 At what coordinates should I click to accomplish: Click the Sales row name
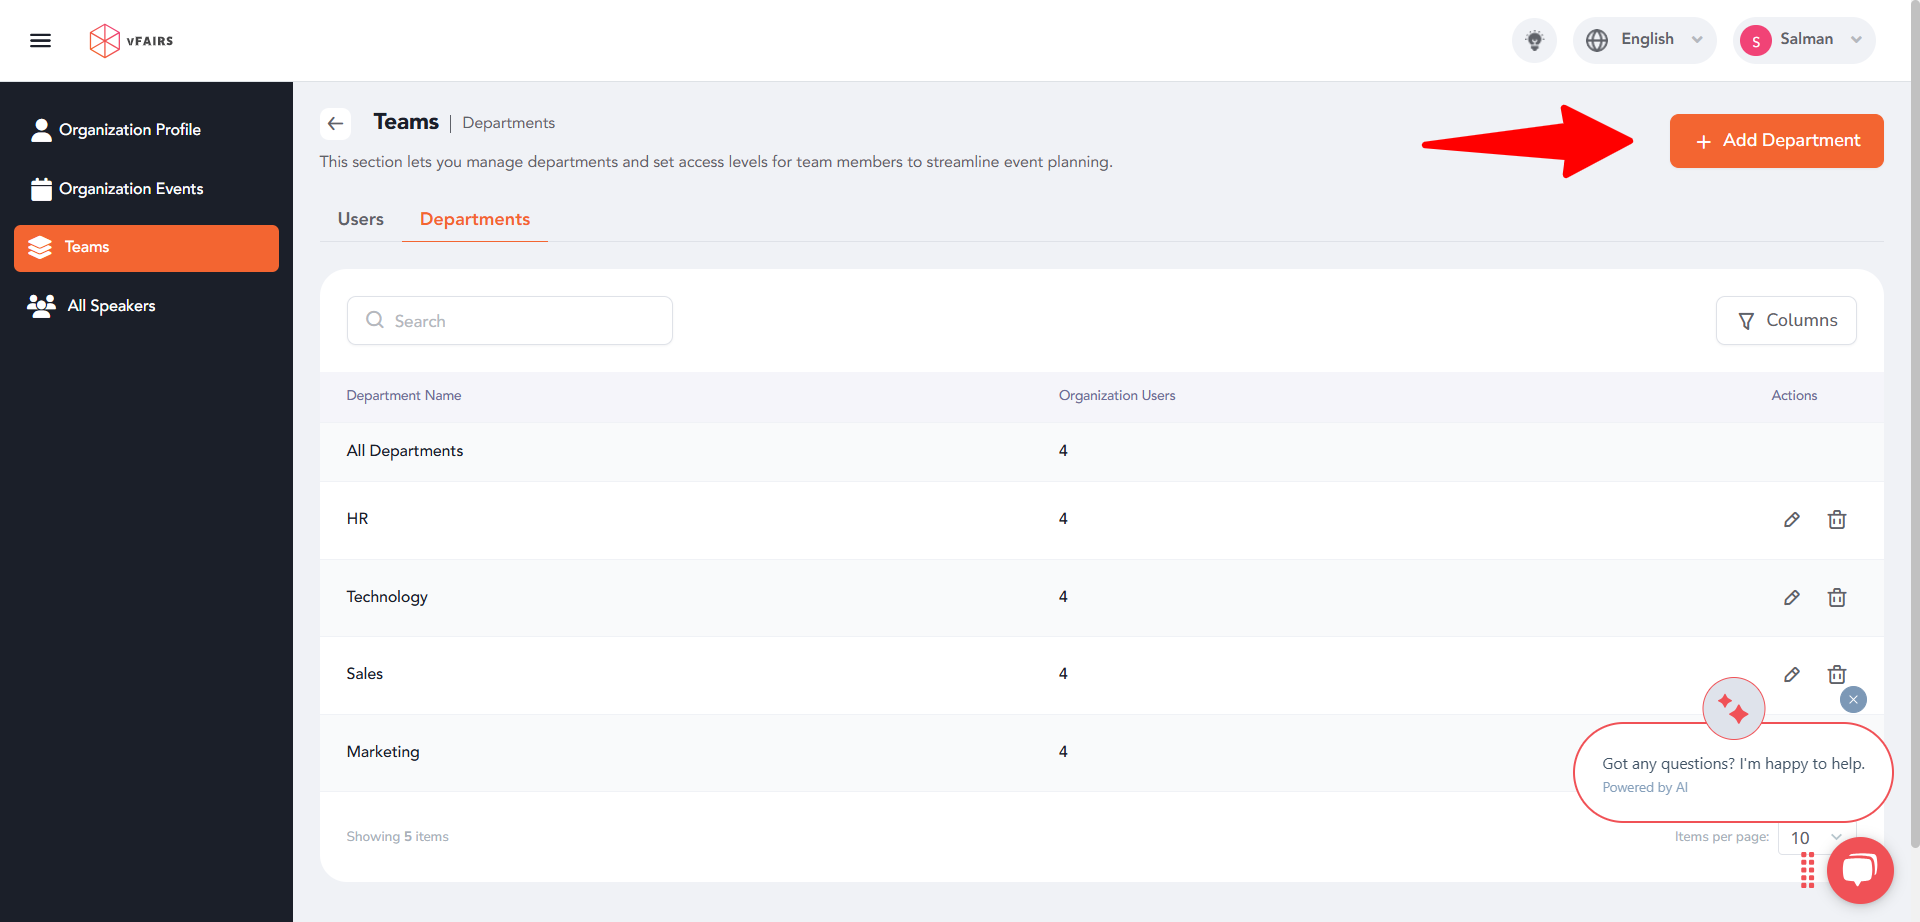click(365, 674)
